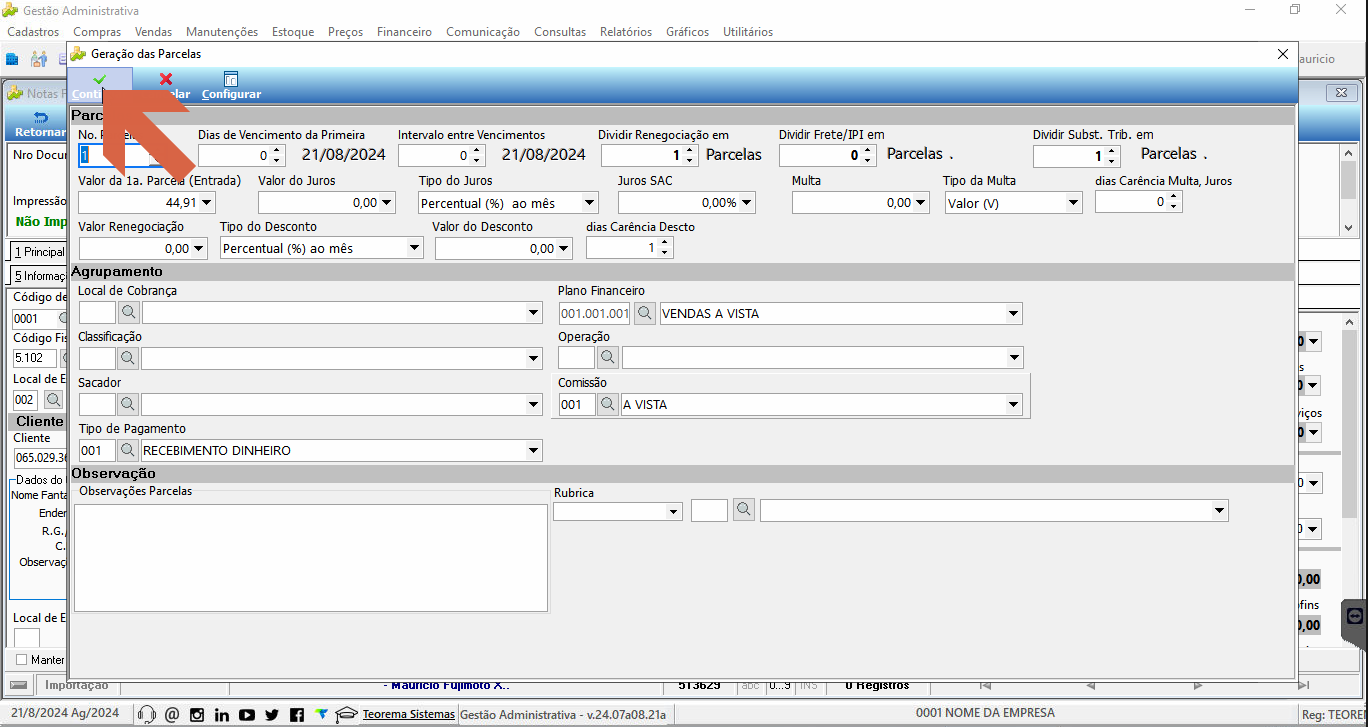Open the YouTube icon in status bar
This screenshot has width=1368, height=727.
tap(247, 714)
